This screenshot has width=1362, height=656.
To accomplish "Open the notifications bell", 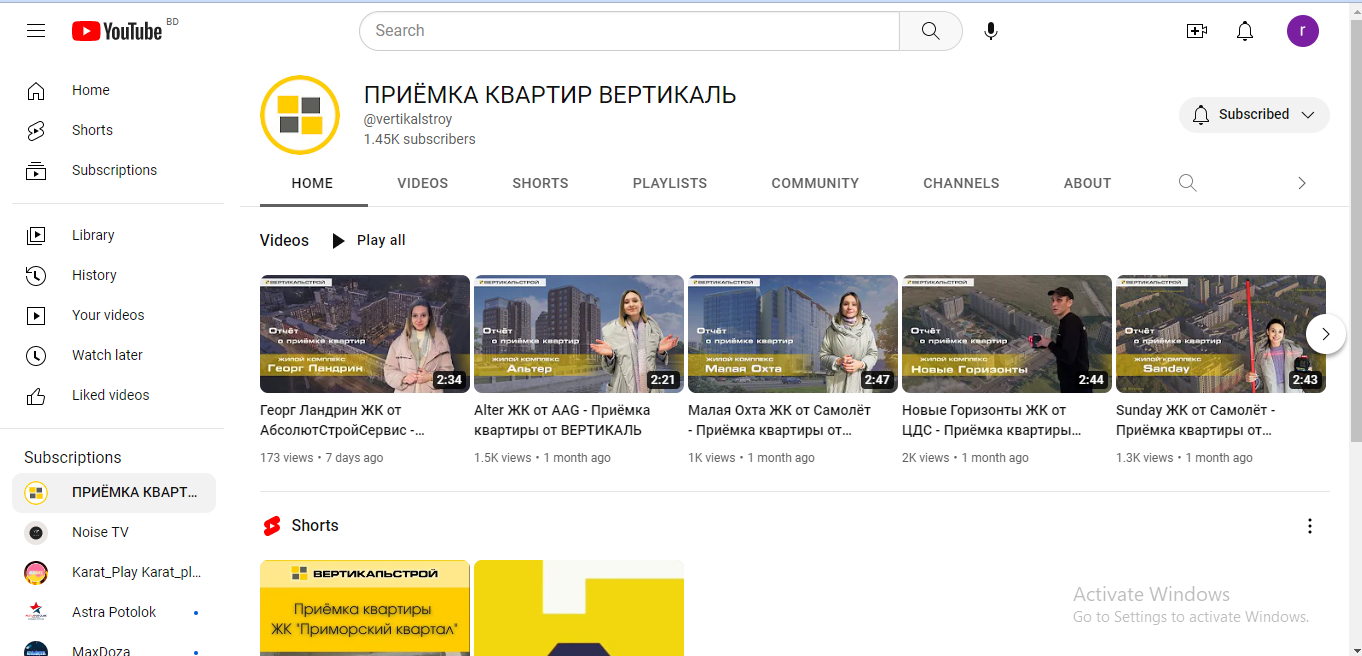I will (x=1245, y=31).
